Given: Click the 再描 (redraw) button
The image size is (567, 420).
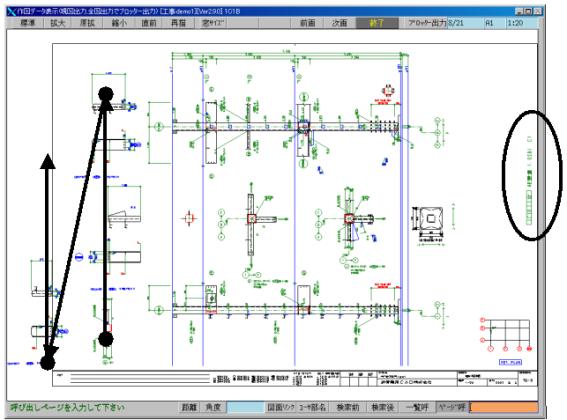Looking at the screenshot, I should tap(178, 23).
